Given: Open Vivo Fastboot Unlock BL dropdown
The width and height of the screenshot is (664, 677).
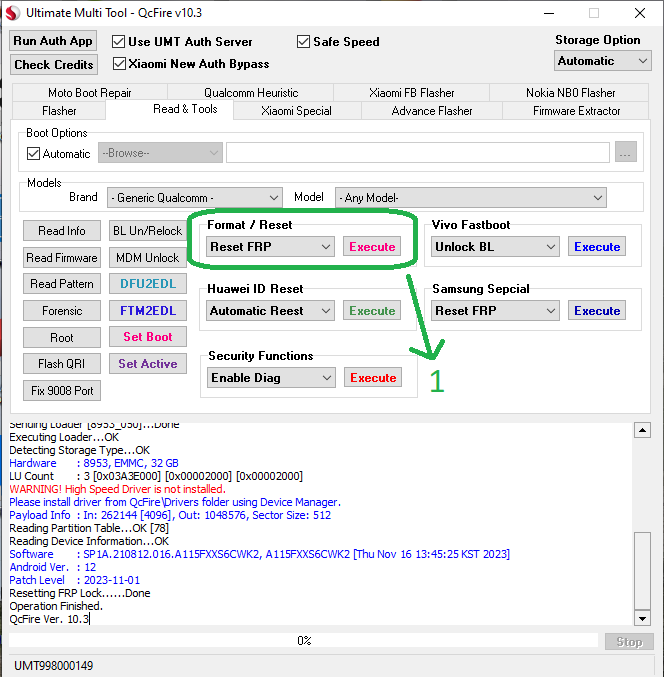Looking at the screenshot, I should coord(495,247).
